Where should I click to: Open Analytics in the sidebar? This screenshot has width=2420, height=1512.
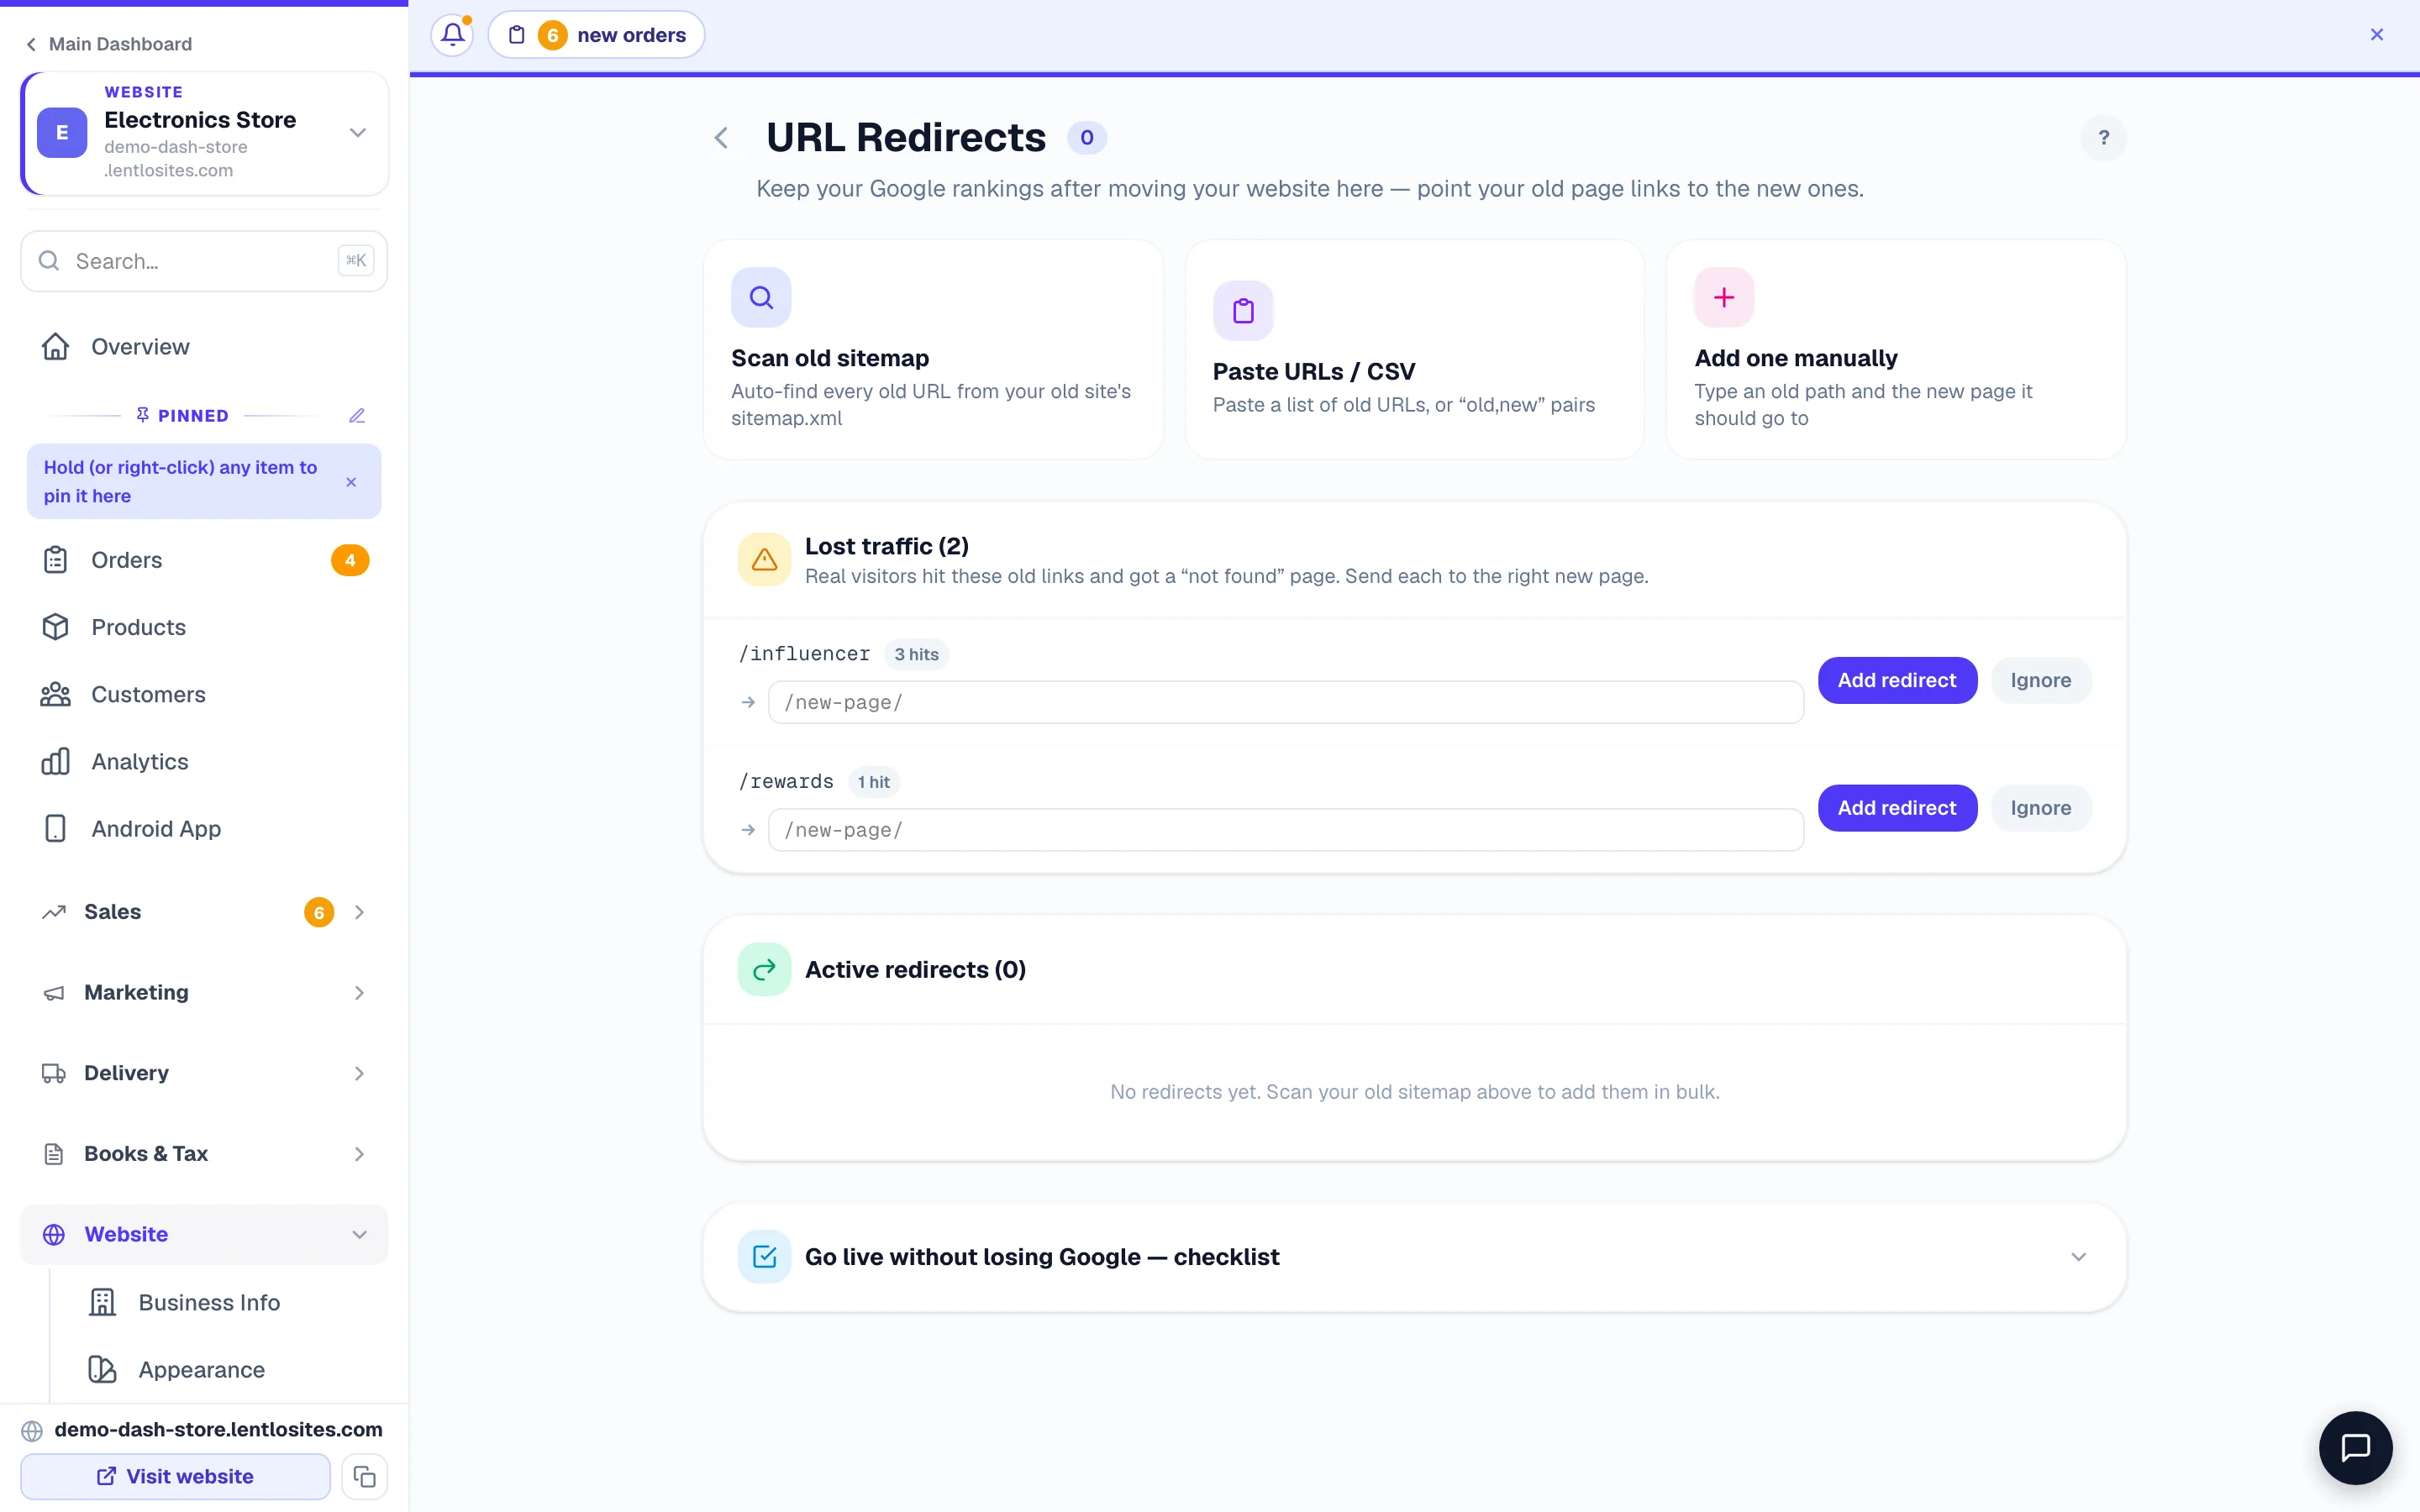[204, 762]
